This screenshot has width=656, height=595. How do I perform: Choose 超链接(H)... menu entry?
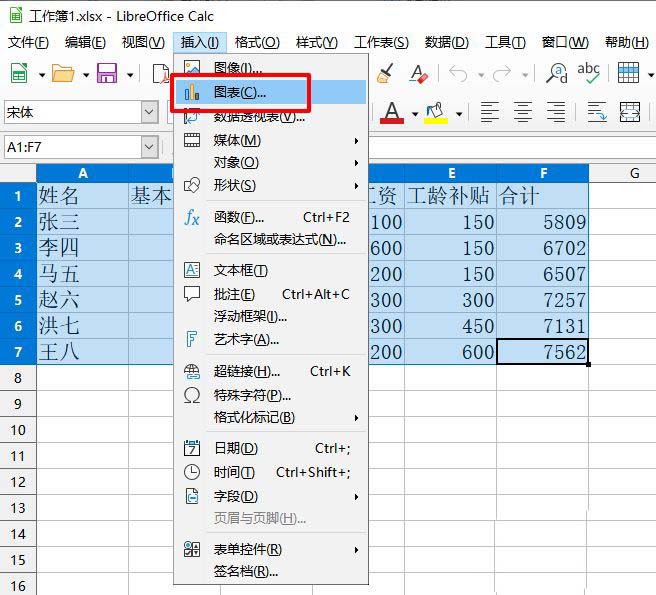click(271, 371)
